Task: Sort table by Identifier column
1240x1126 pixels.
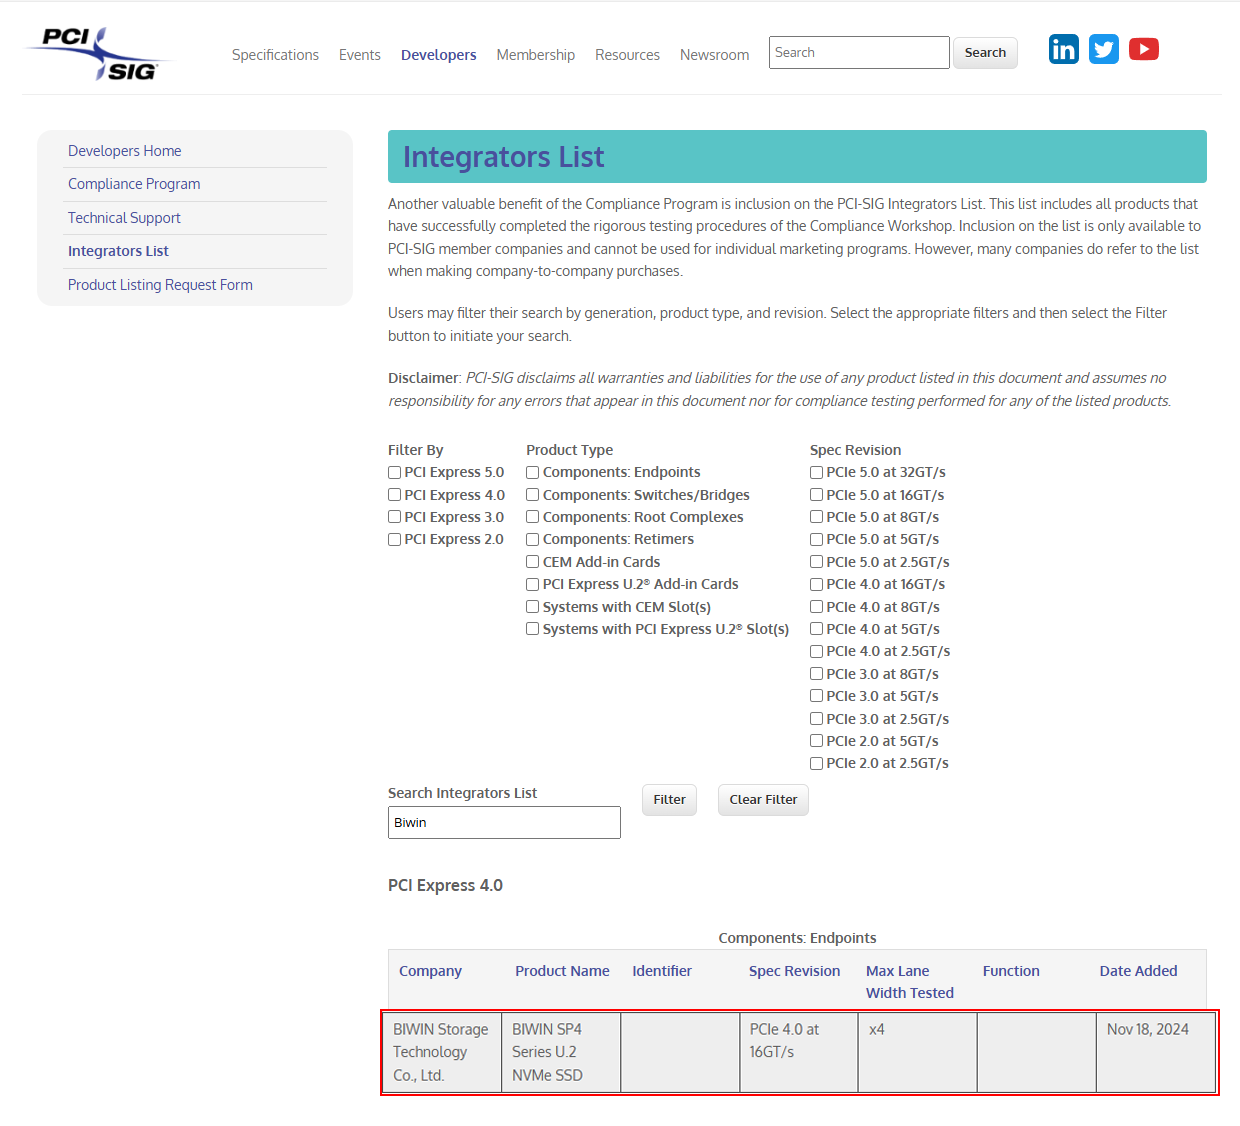Action: (x=662, y=971)
